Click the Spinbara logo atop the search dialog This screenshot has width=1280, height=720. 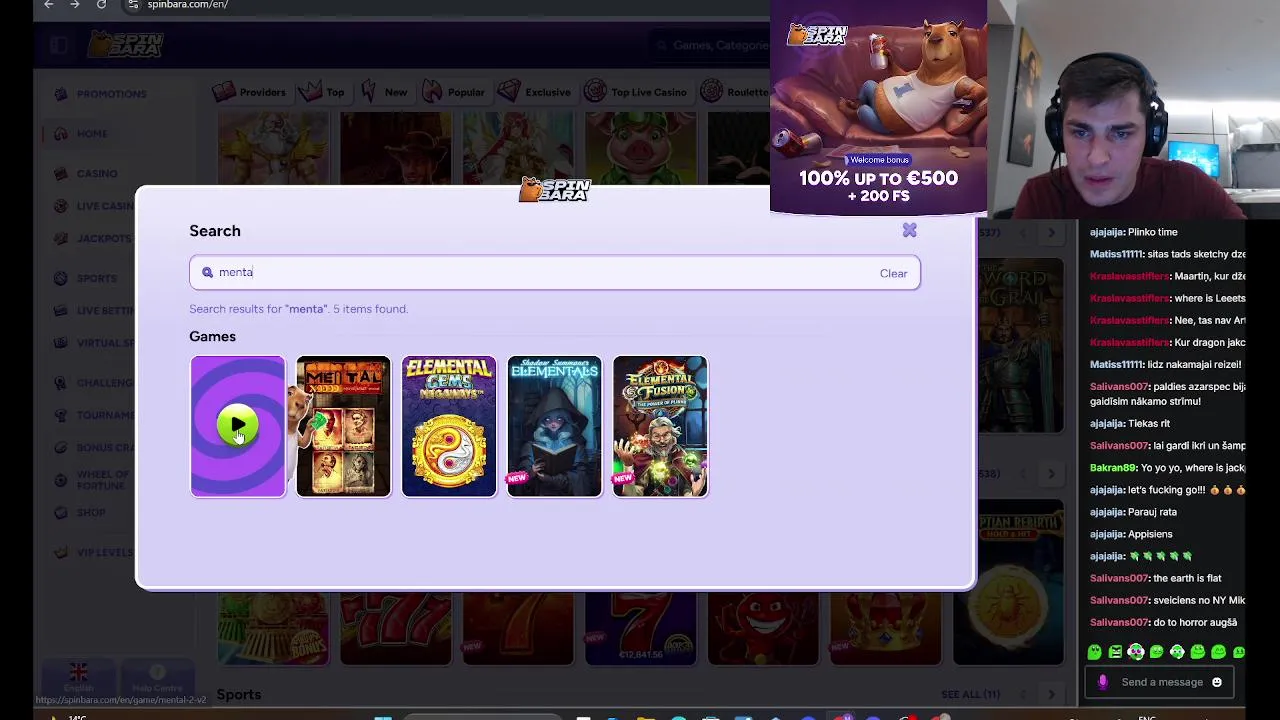click(555, 189)
